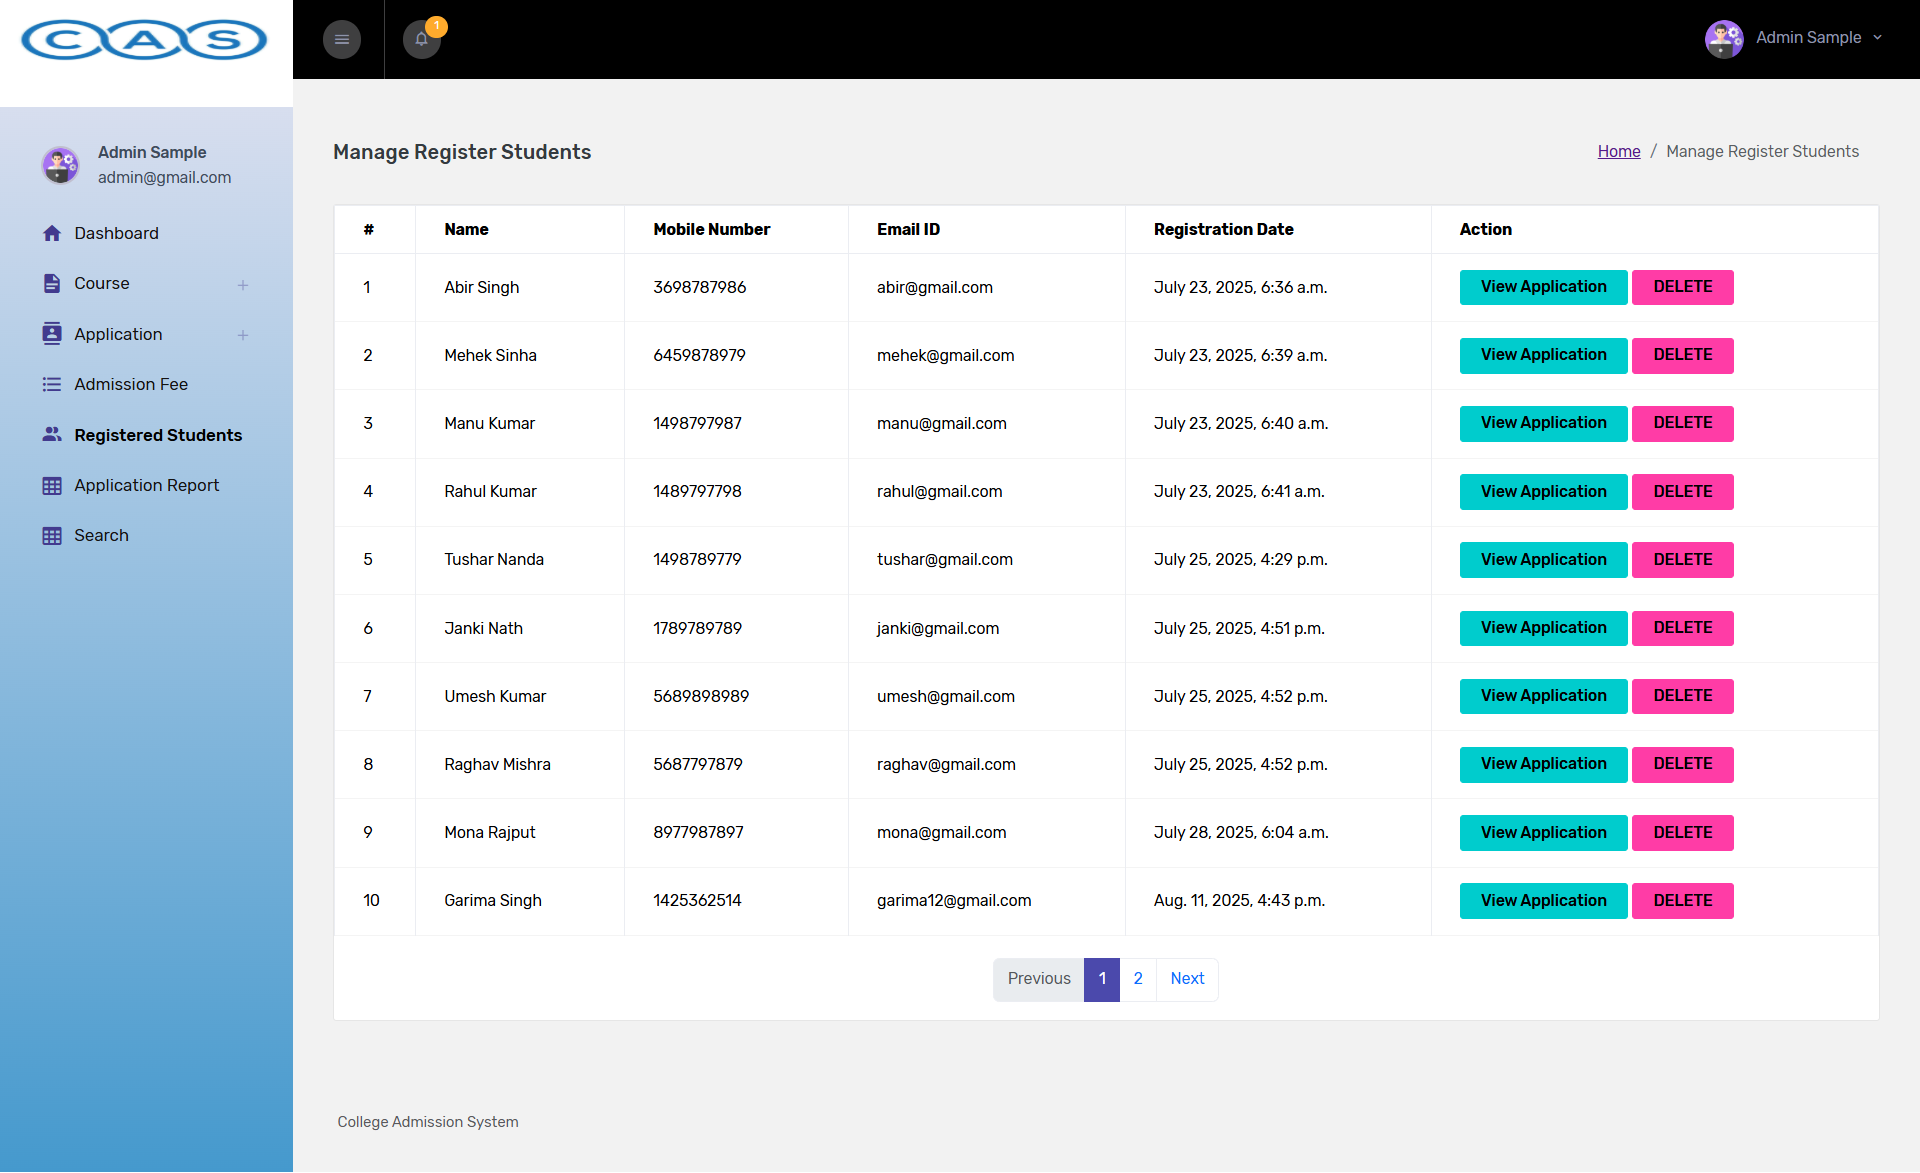Click the CAS logo

[144, 40]
